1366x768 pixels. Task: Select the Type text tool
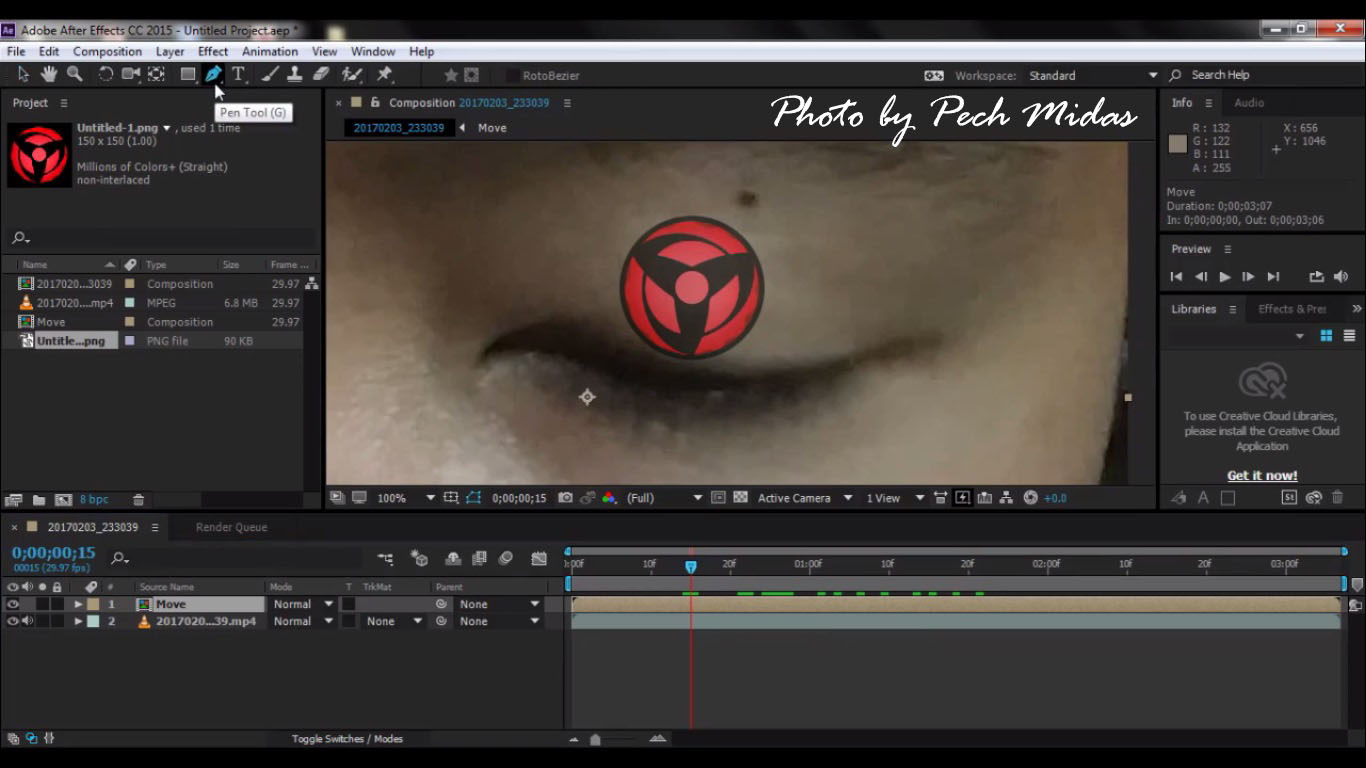(x=239, y=74)
